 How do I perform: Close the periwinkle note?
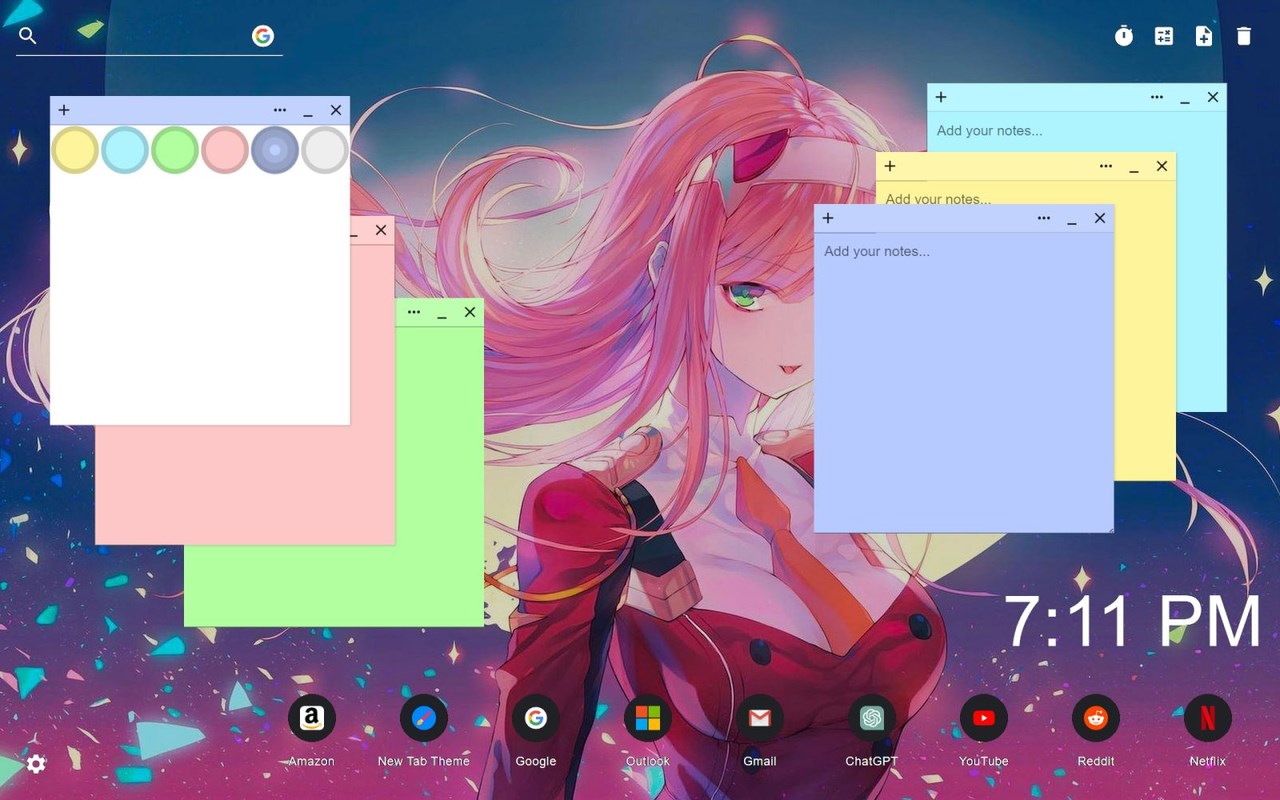click(1100, 218)
